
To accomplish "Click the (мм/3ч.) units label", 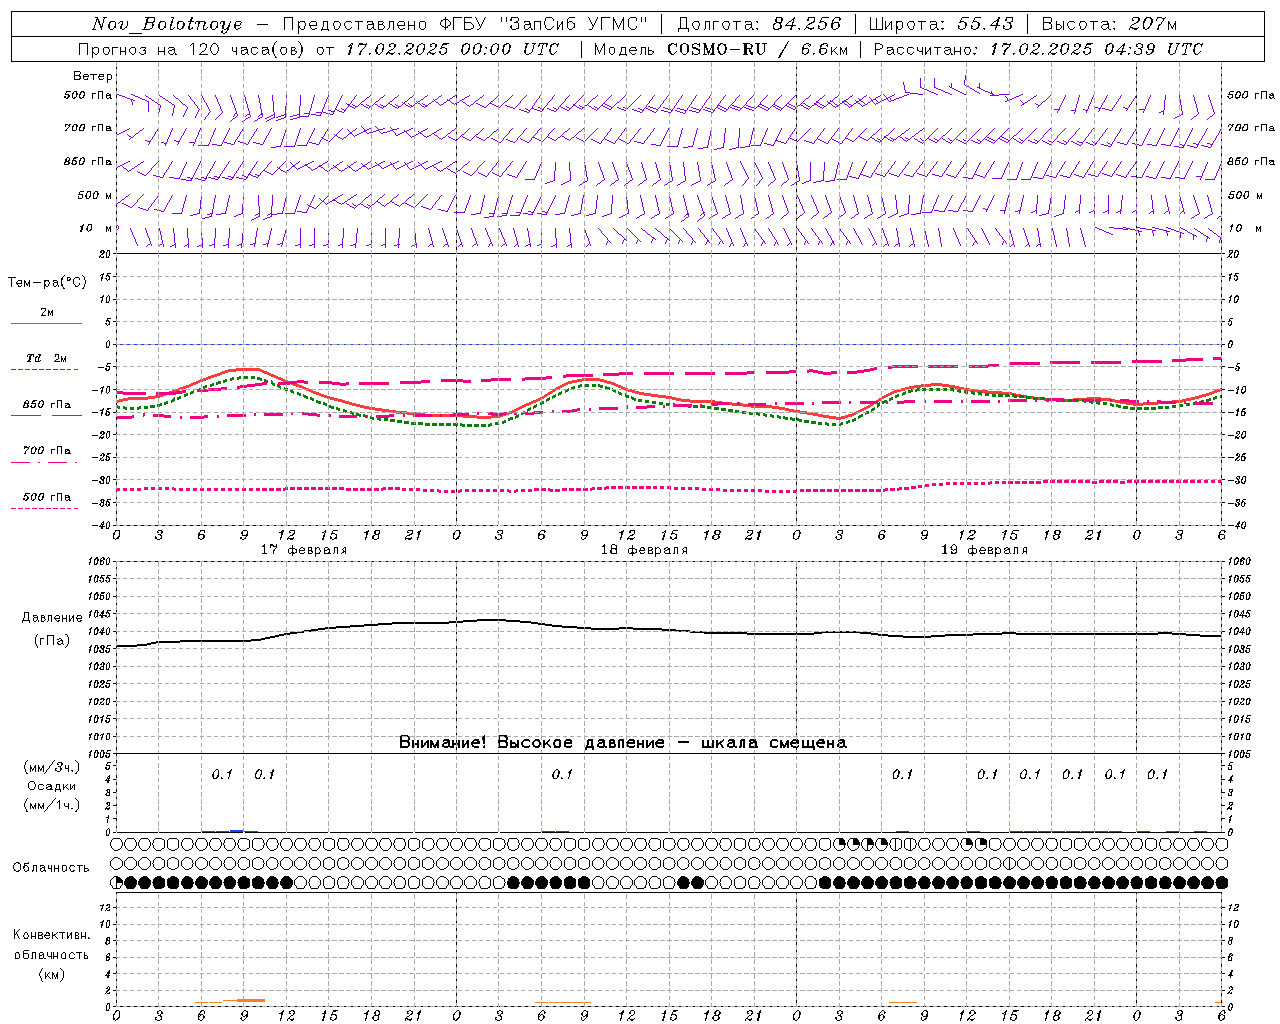I will point(52,767).
